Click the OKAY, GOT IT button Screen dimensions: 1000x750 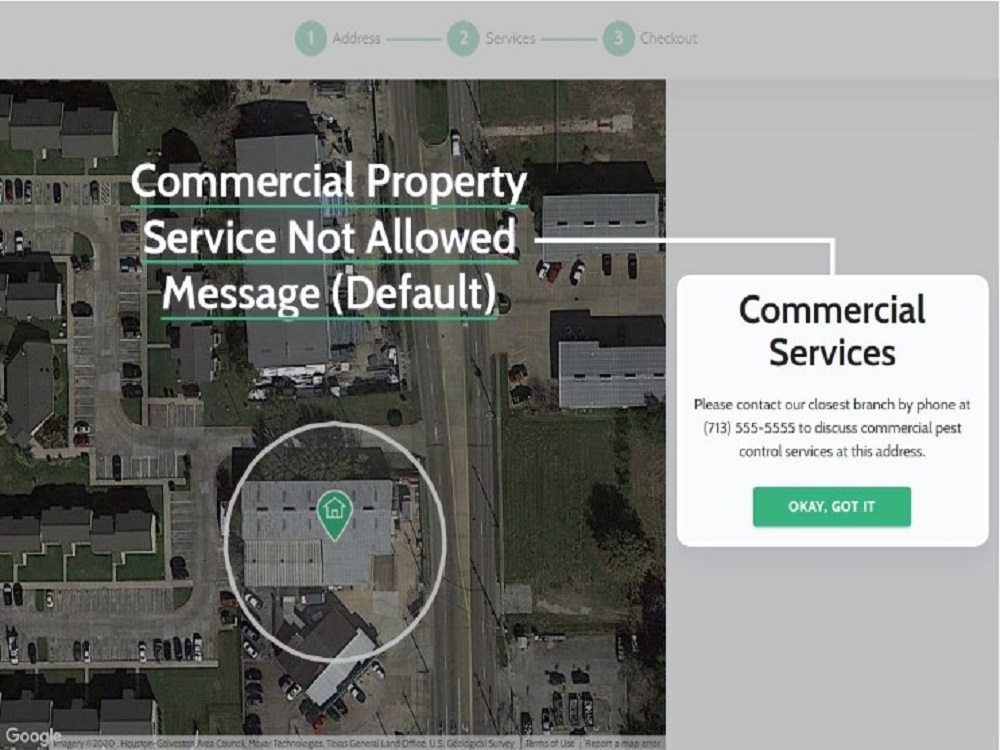click(832, 507)
